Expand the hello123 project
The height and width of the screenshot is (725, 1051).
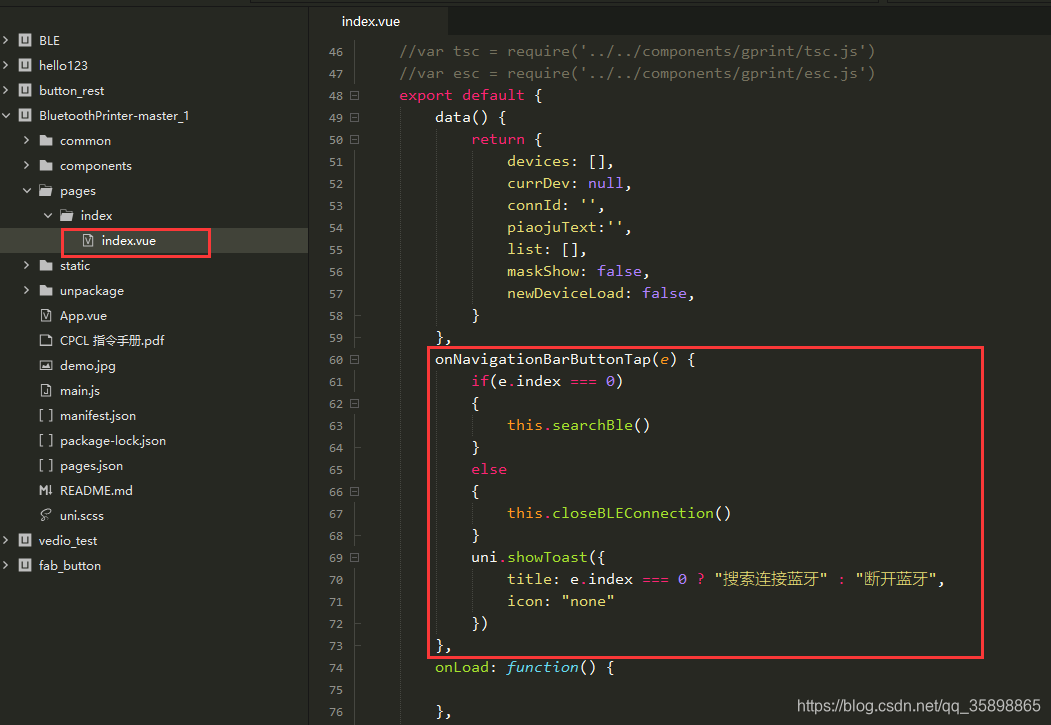coord(6,65)
